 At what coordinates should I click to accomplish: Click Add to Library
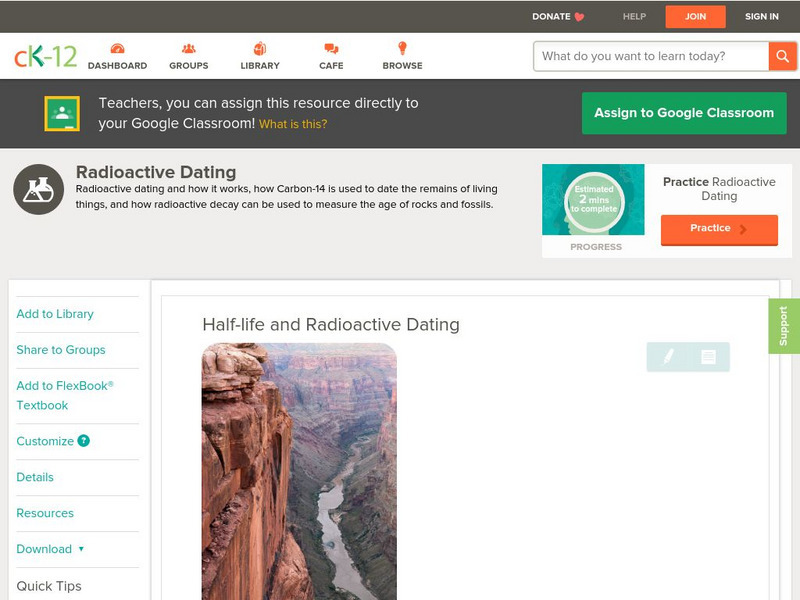[55, 314]
